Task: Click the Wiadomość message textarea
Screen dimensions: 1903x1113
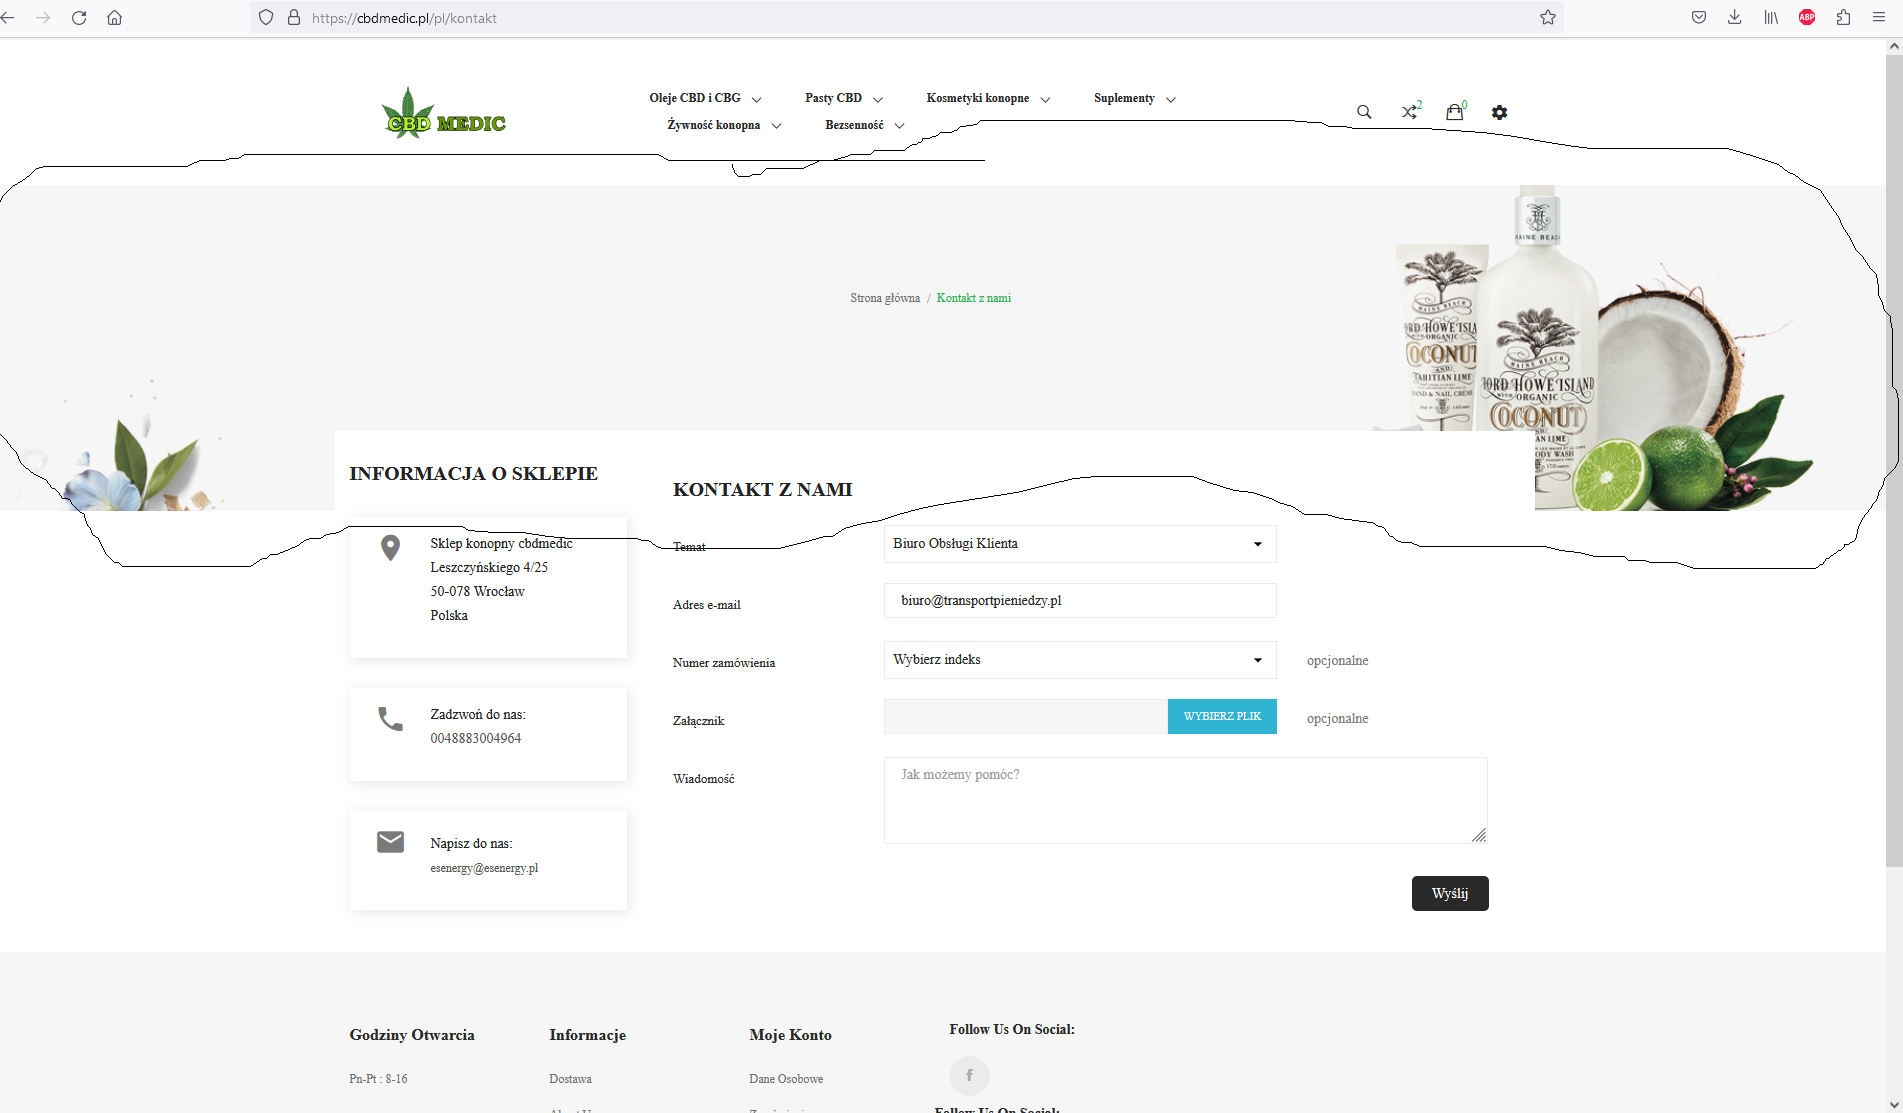Action: point(1185,800)
